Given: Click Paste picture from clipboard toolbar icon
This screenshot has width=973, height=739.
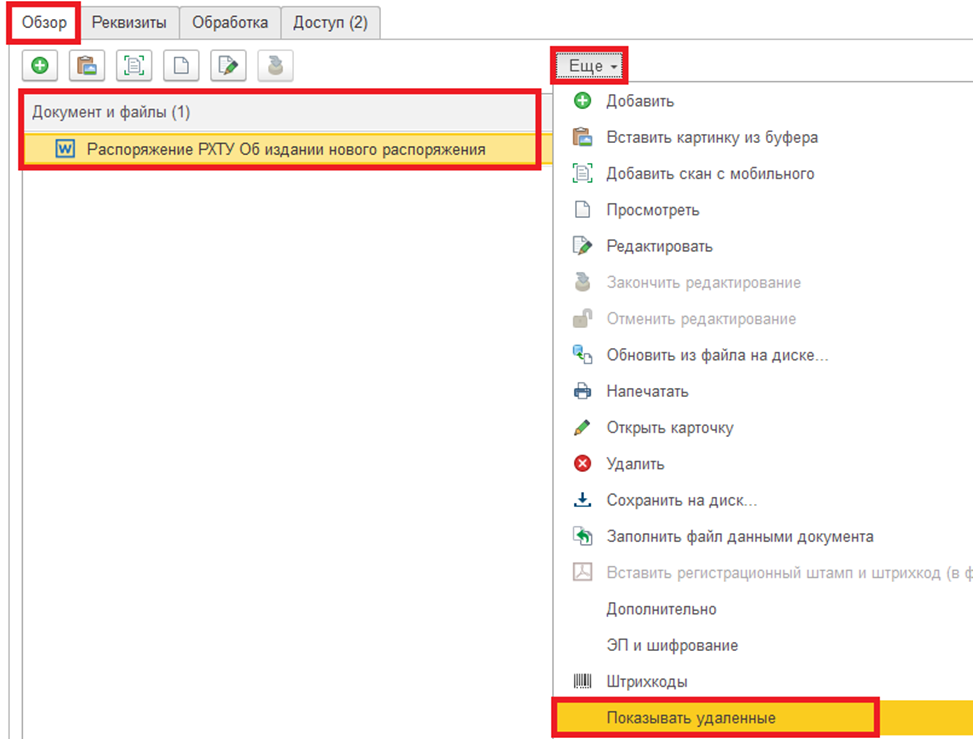Looking at the screenshot, I should pos(86,66).
